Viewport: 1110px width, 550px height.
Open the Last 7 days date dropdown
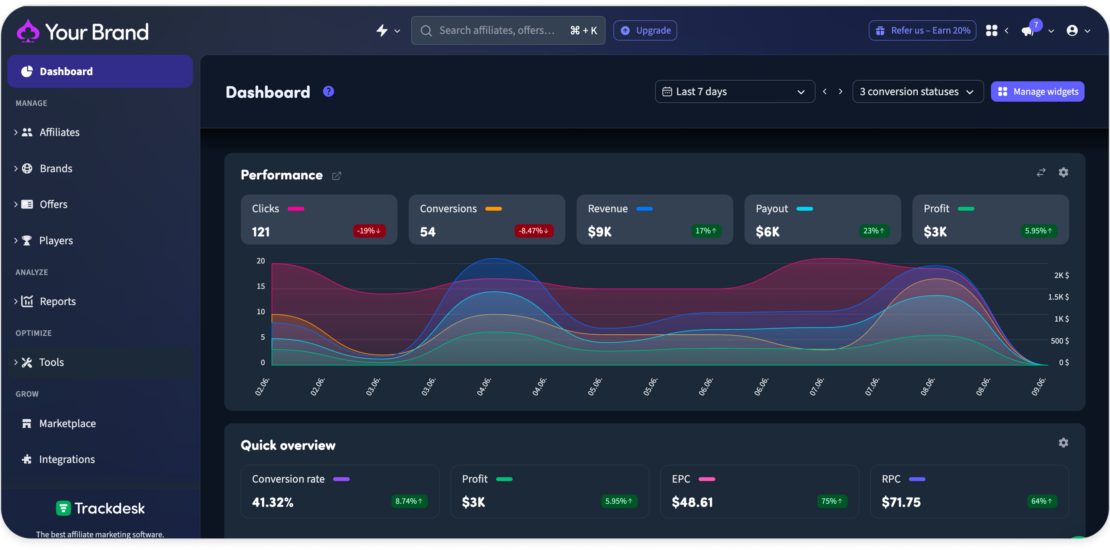point(735,91)
